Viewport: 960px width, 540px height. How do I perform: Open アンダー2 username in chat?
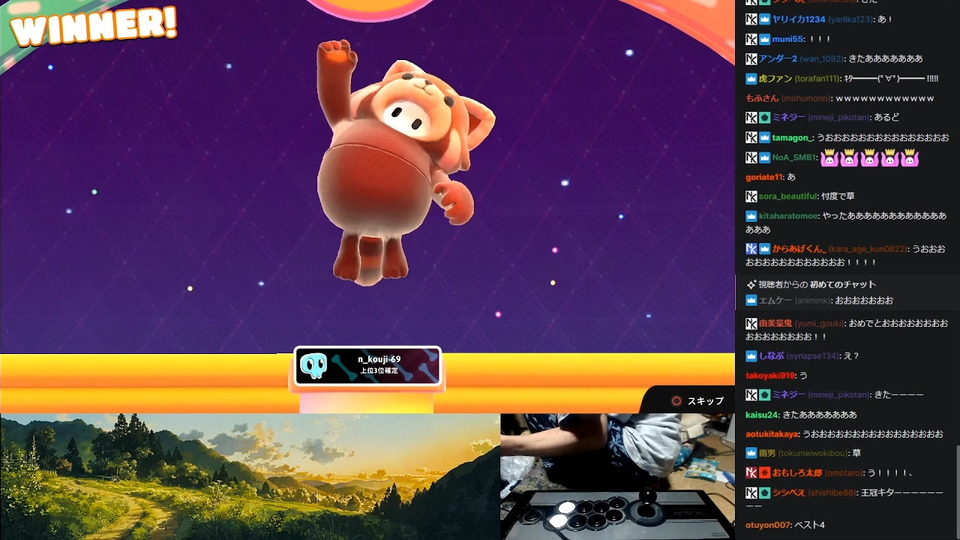click(x=778, y=59)
